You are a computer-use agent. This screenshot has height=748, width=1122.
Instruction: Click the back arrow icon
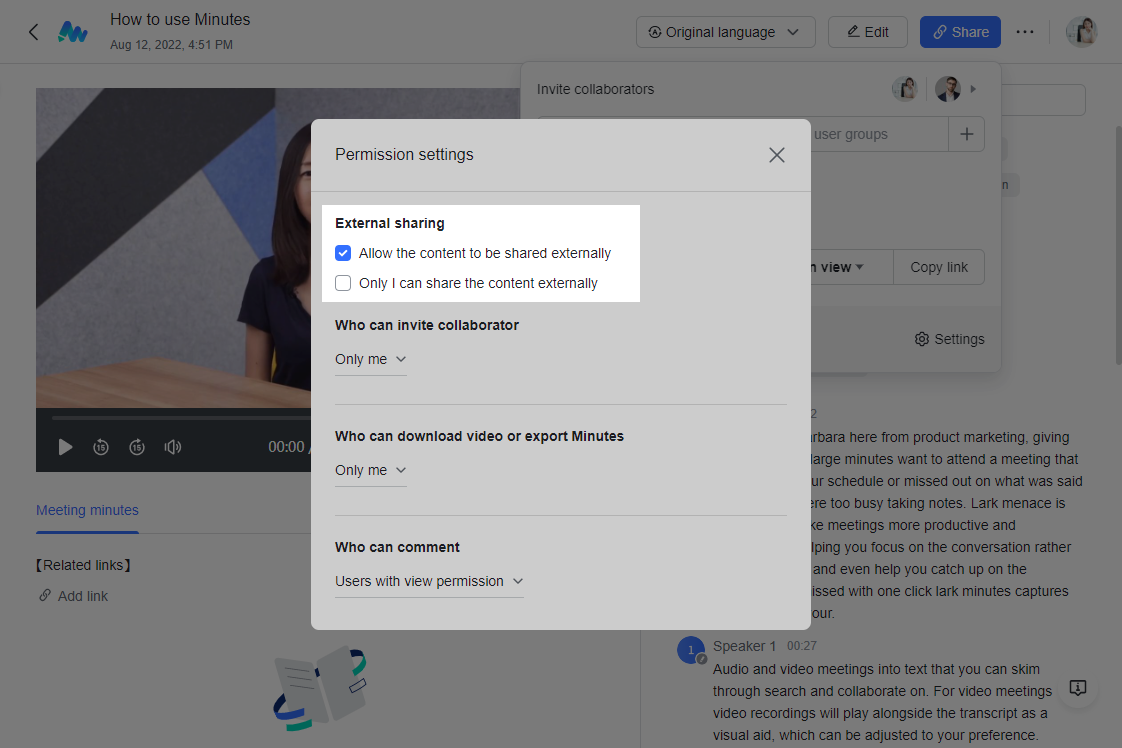point(33,32)
